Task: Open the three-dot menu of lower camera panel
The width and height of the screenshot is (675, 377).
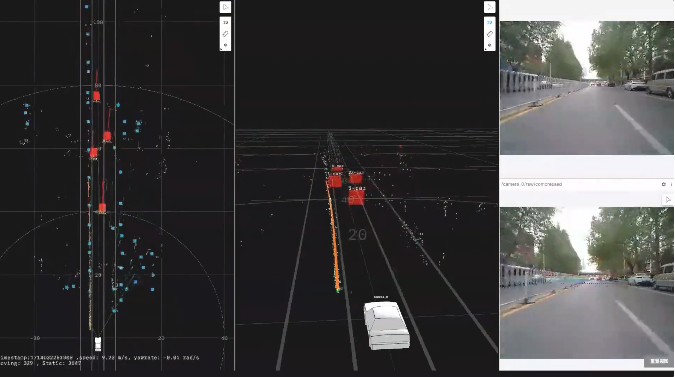Action: 671,184
